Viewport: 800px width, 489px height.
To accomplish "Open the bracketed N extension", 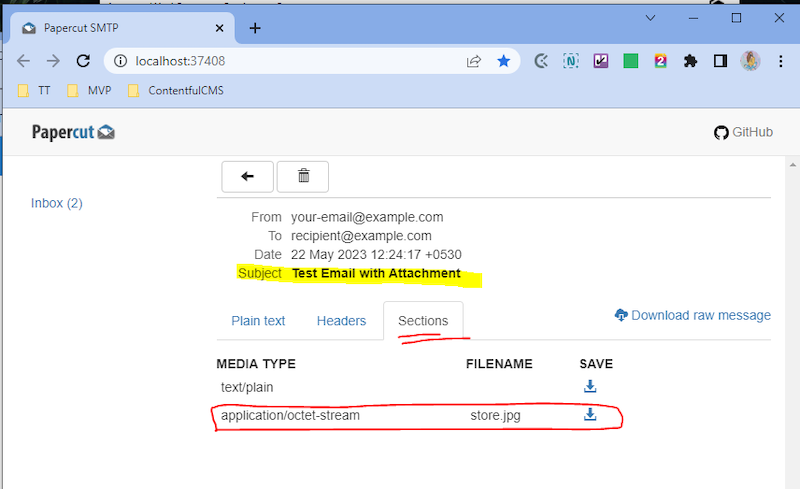I will coord(571,61).
